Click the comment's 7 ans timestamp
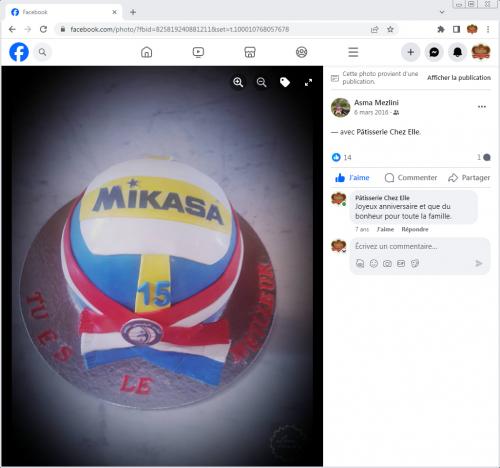Viewport: 500px width, 468px height. 362,229
